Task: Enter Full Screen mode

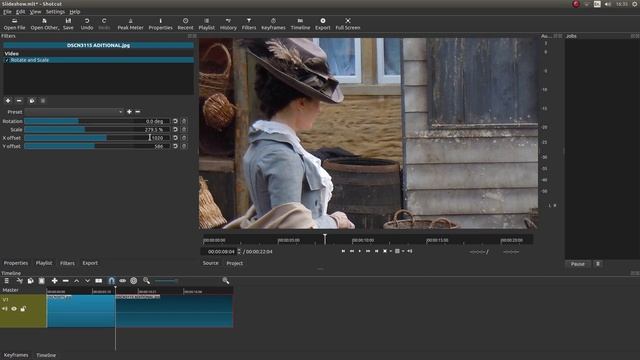Action: coord(348,24)
